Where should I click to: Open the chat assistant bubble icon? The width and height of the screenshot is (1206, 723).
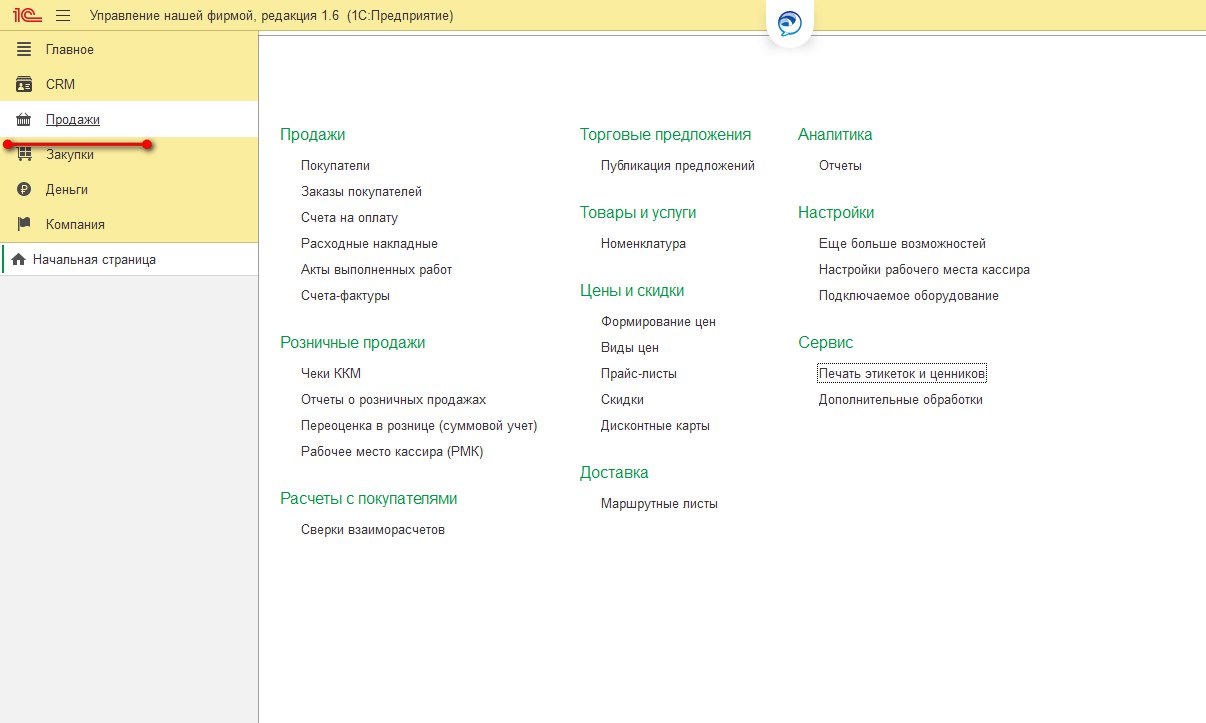click(790, 23)
